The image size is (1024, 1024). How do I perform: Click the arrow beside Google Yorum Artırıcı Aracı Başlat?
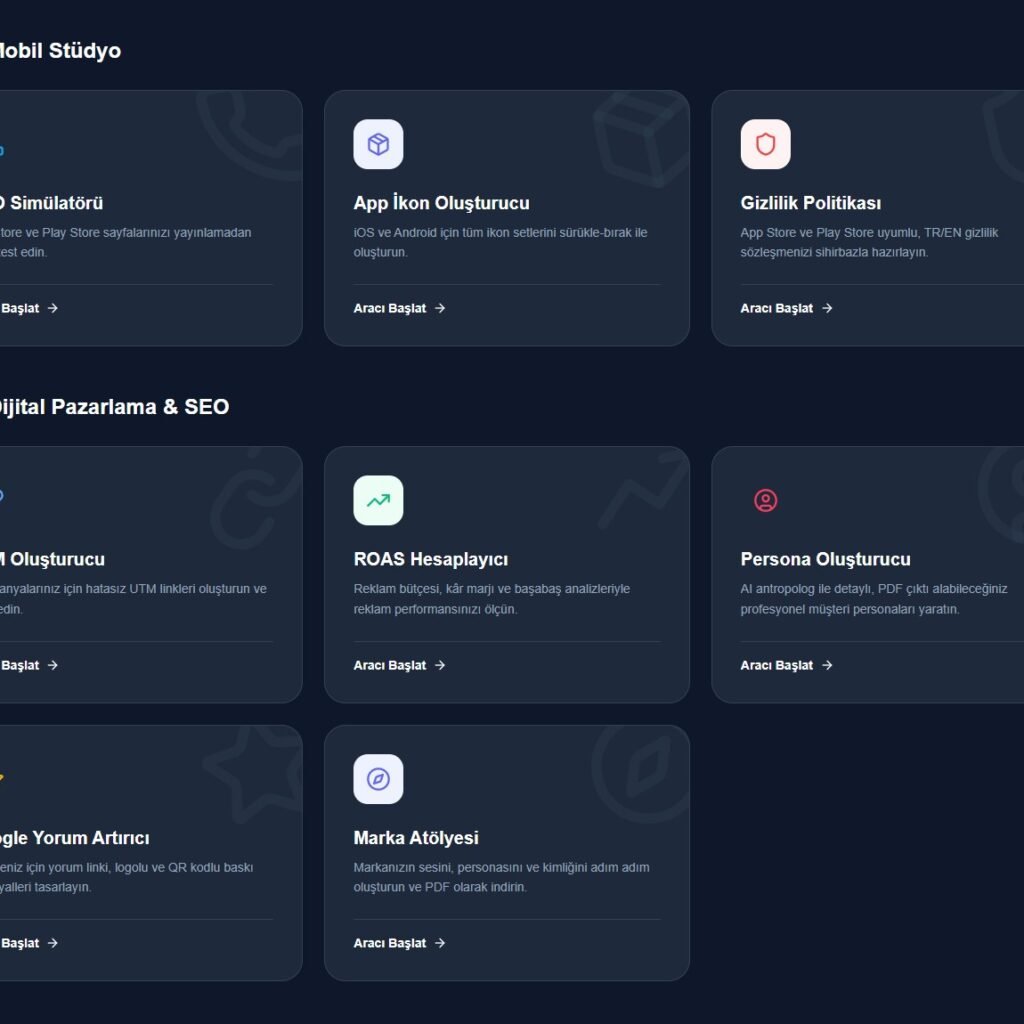(52, 943)
